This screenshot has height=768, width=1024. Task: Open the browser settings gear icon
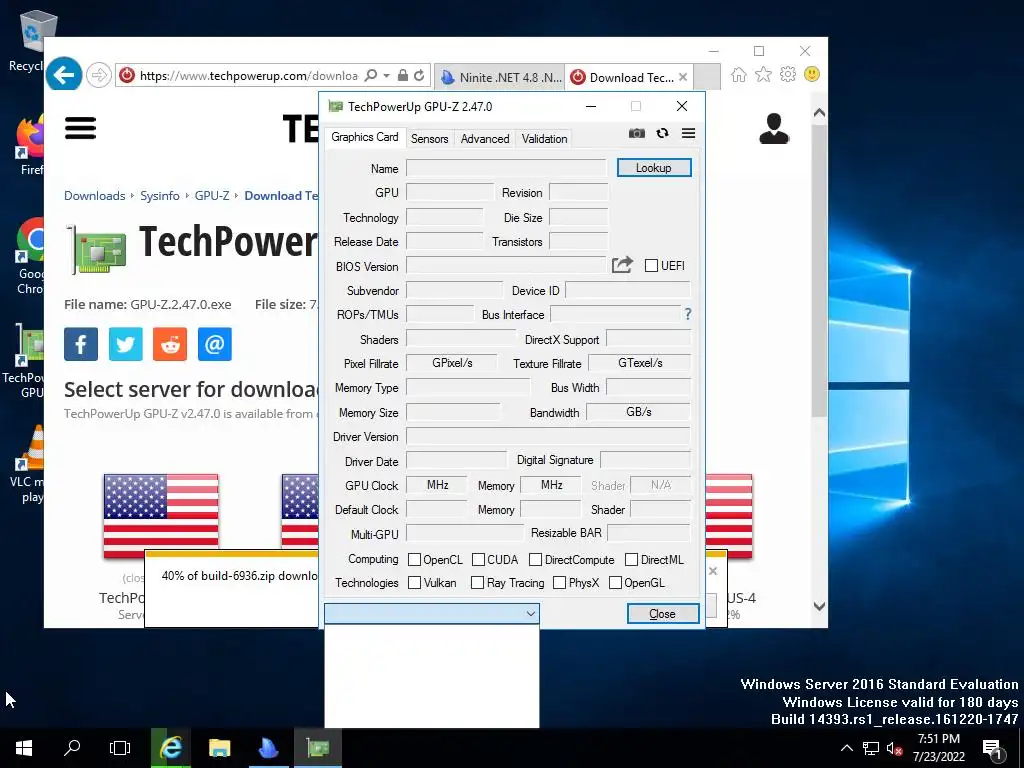[788, 74]
